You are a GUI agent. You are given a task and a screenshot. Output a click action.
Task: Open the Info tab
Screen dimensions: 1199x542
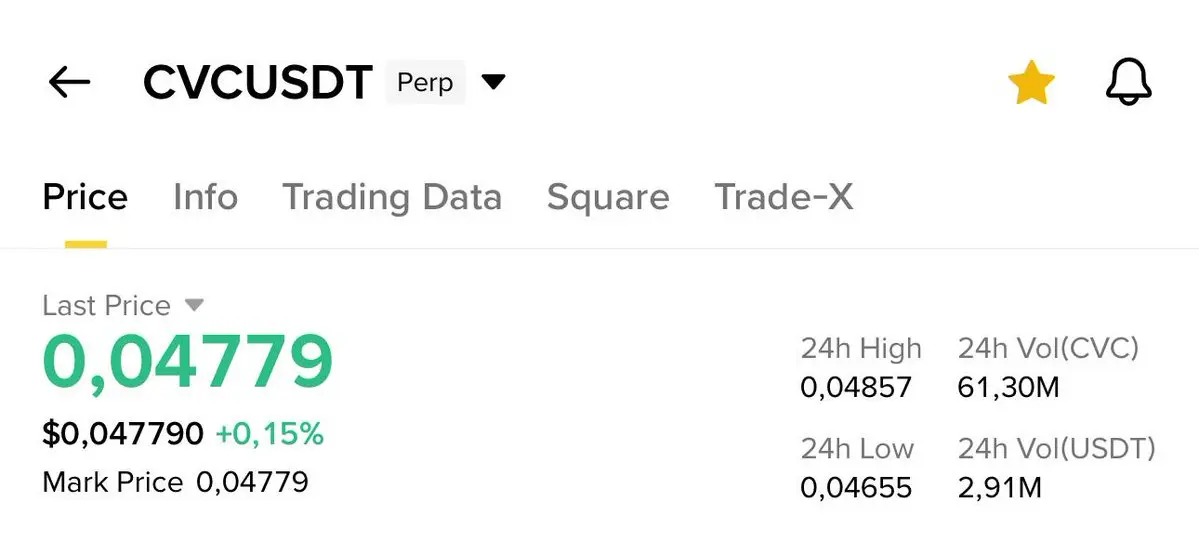(205, 197)
